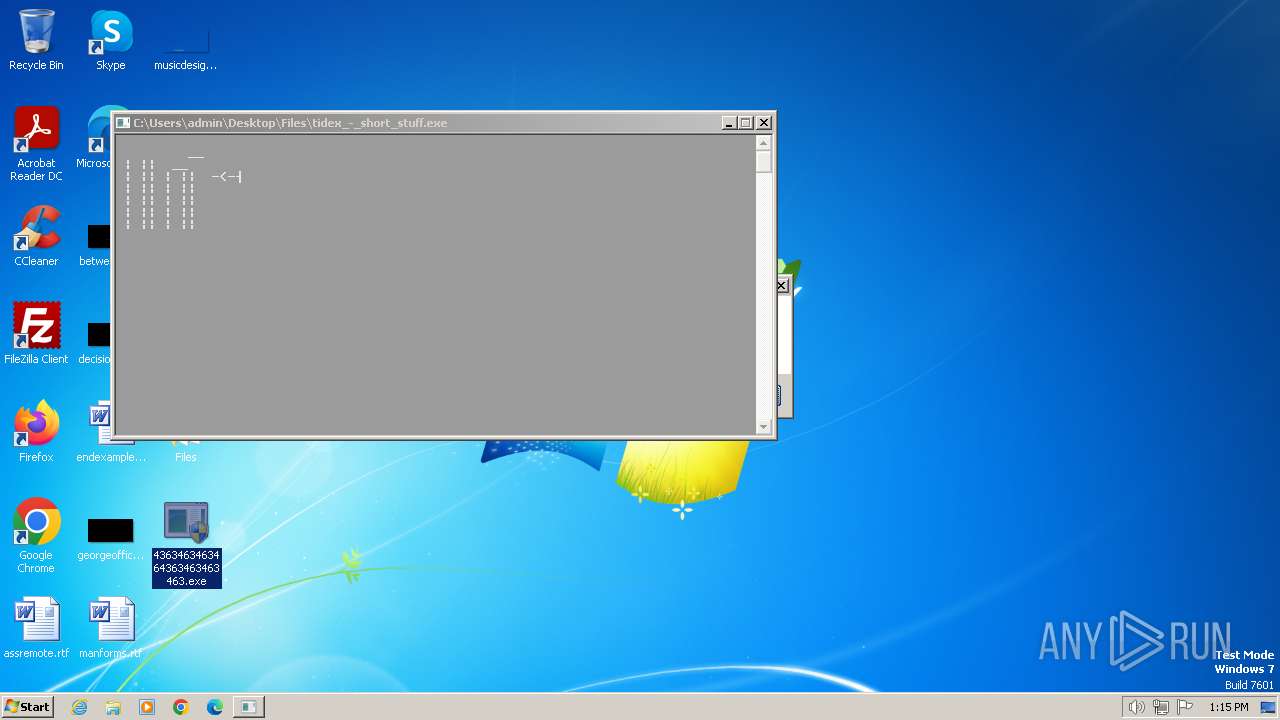1280x720 pixels.
Task: Click the Files folder label on desktop
Action: coord(186,457)
